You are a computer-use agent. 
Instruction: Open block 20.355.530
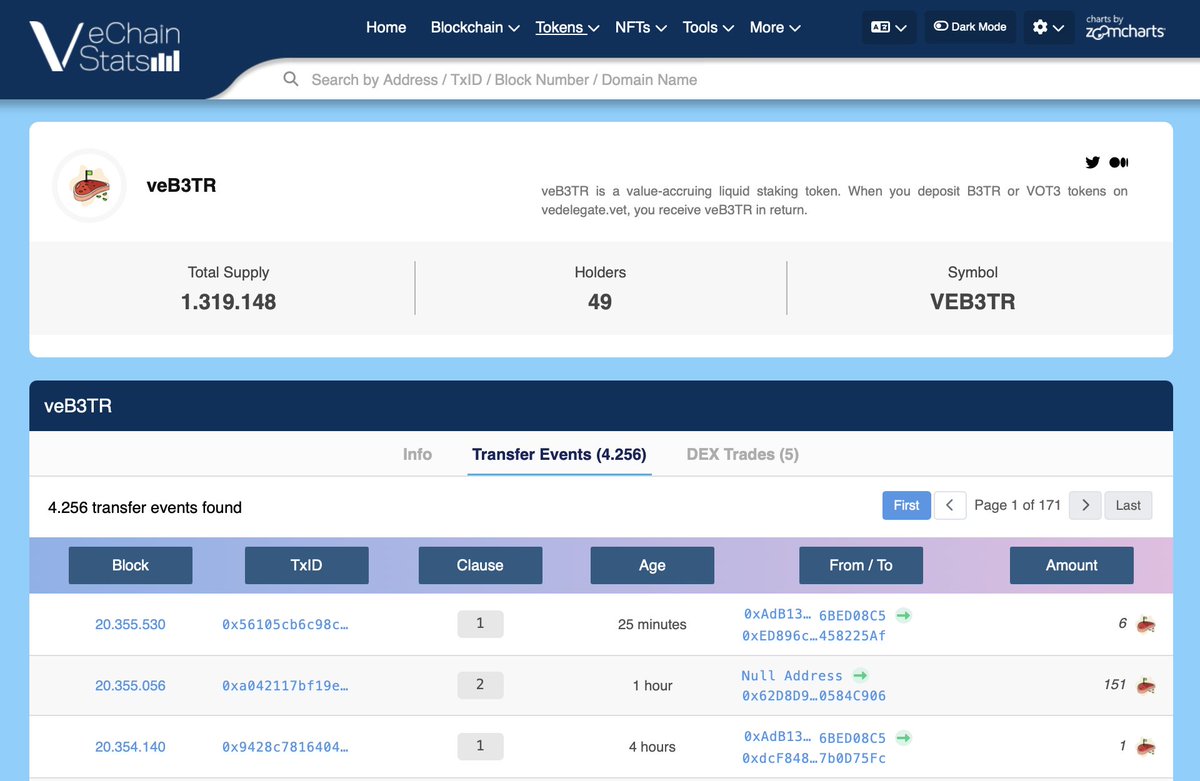(x=130, y=625)
